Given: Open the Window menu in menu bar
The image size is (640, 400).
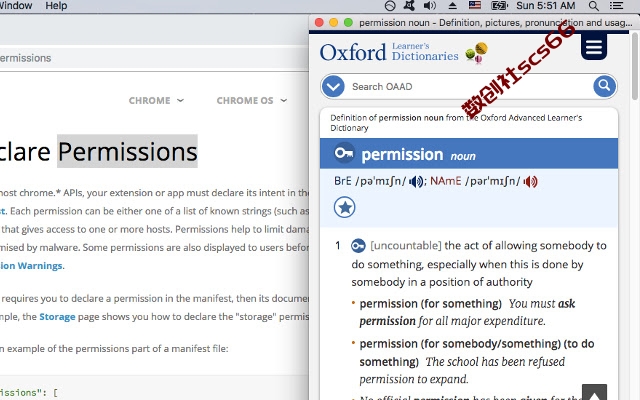Looking at the screenshot, I should pos(16,6).
